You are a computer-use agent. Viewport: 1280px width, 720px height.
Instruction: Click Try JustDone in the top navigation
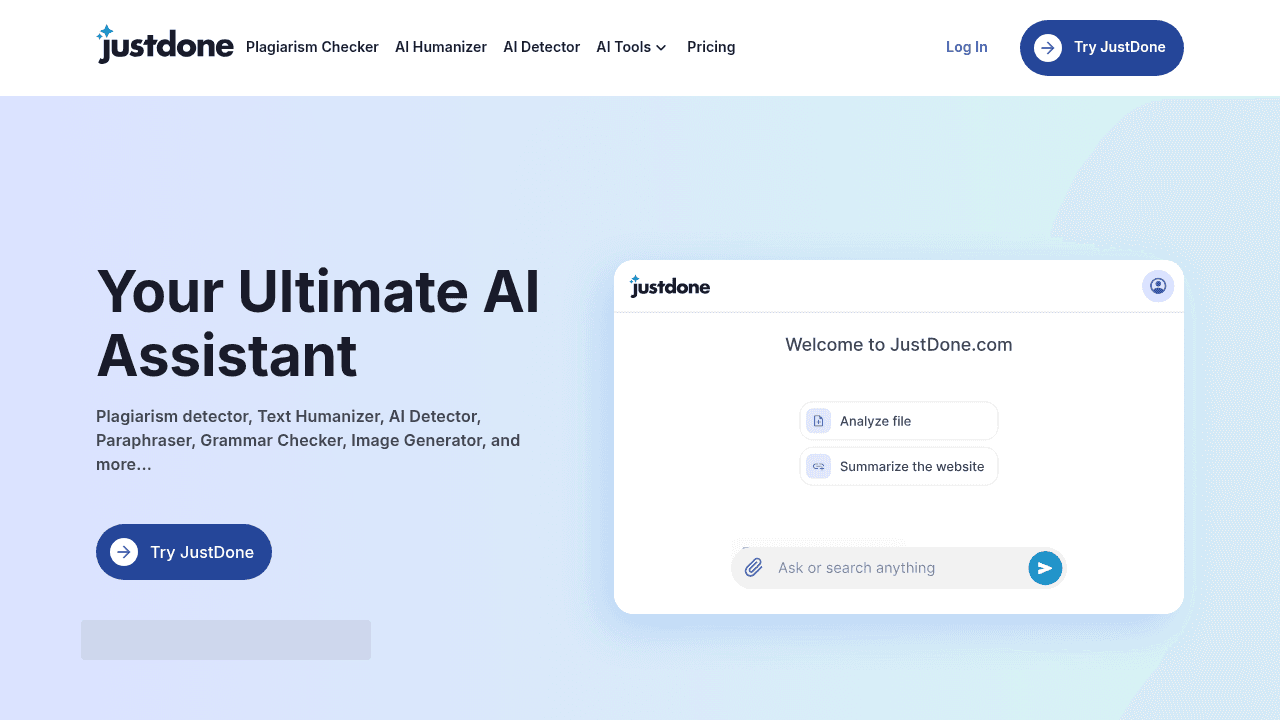click(x=1101, y=47)
